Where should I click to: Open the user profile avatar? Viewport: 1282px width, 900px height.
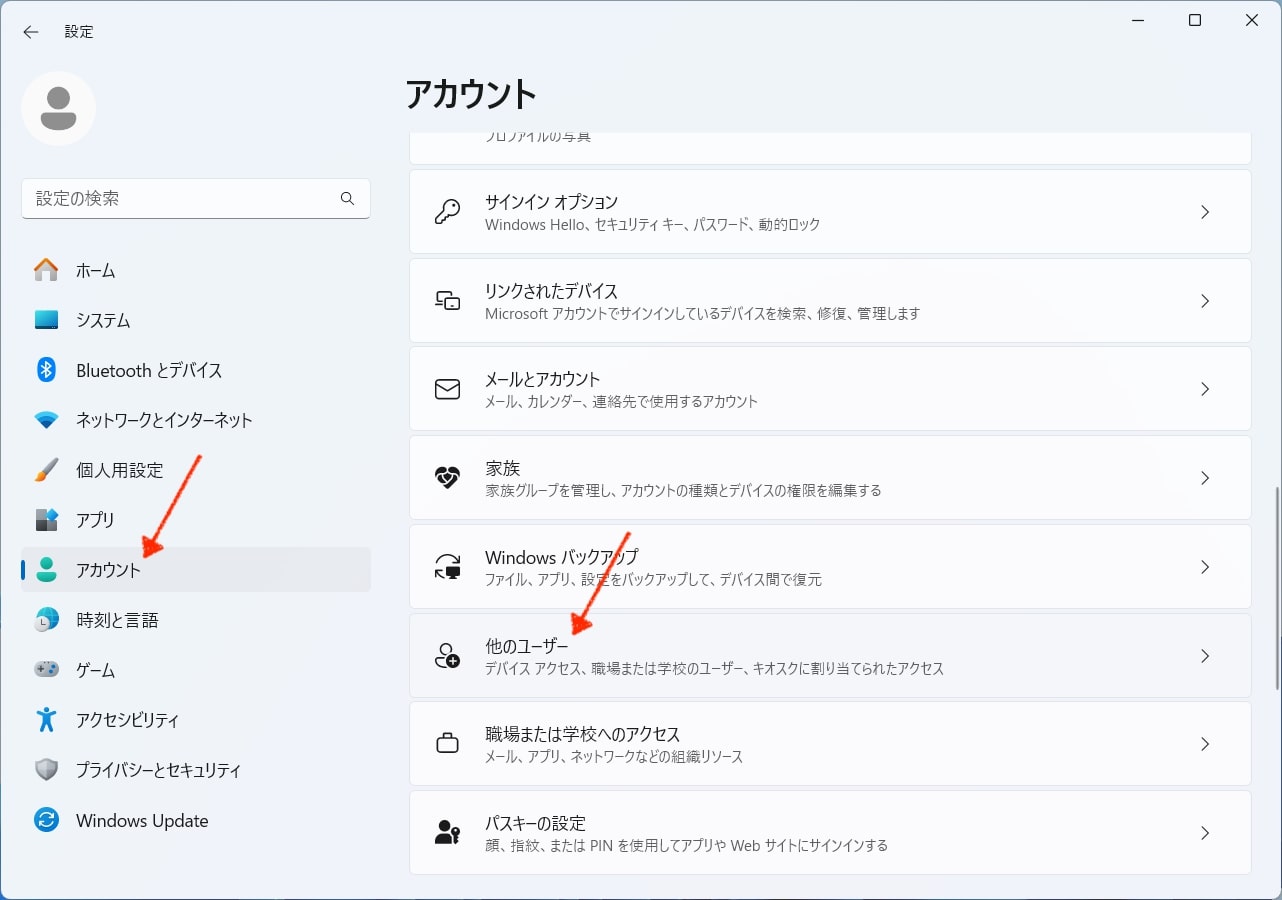(58, 108)
